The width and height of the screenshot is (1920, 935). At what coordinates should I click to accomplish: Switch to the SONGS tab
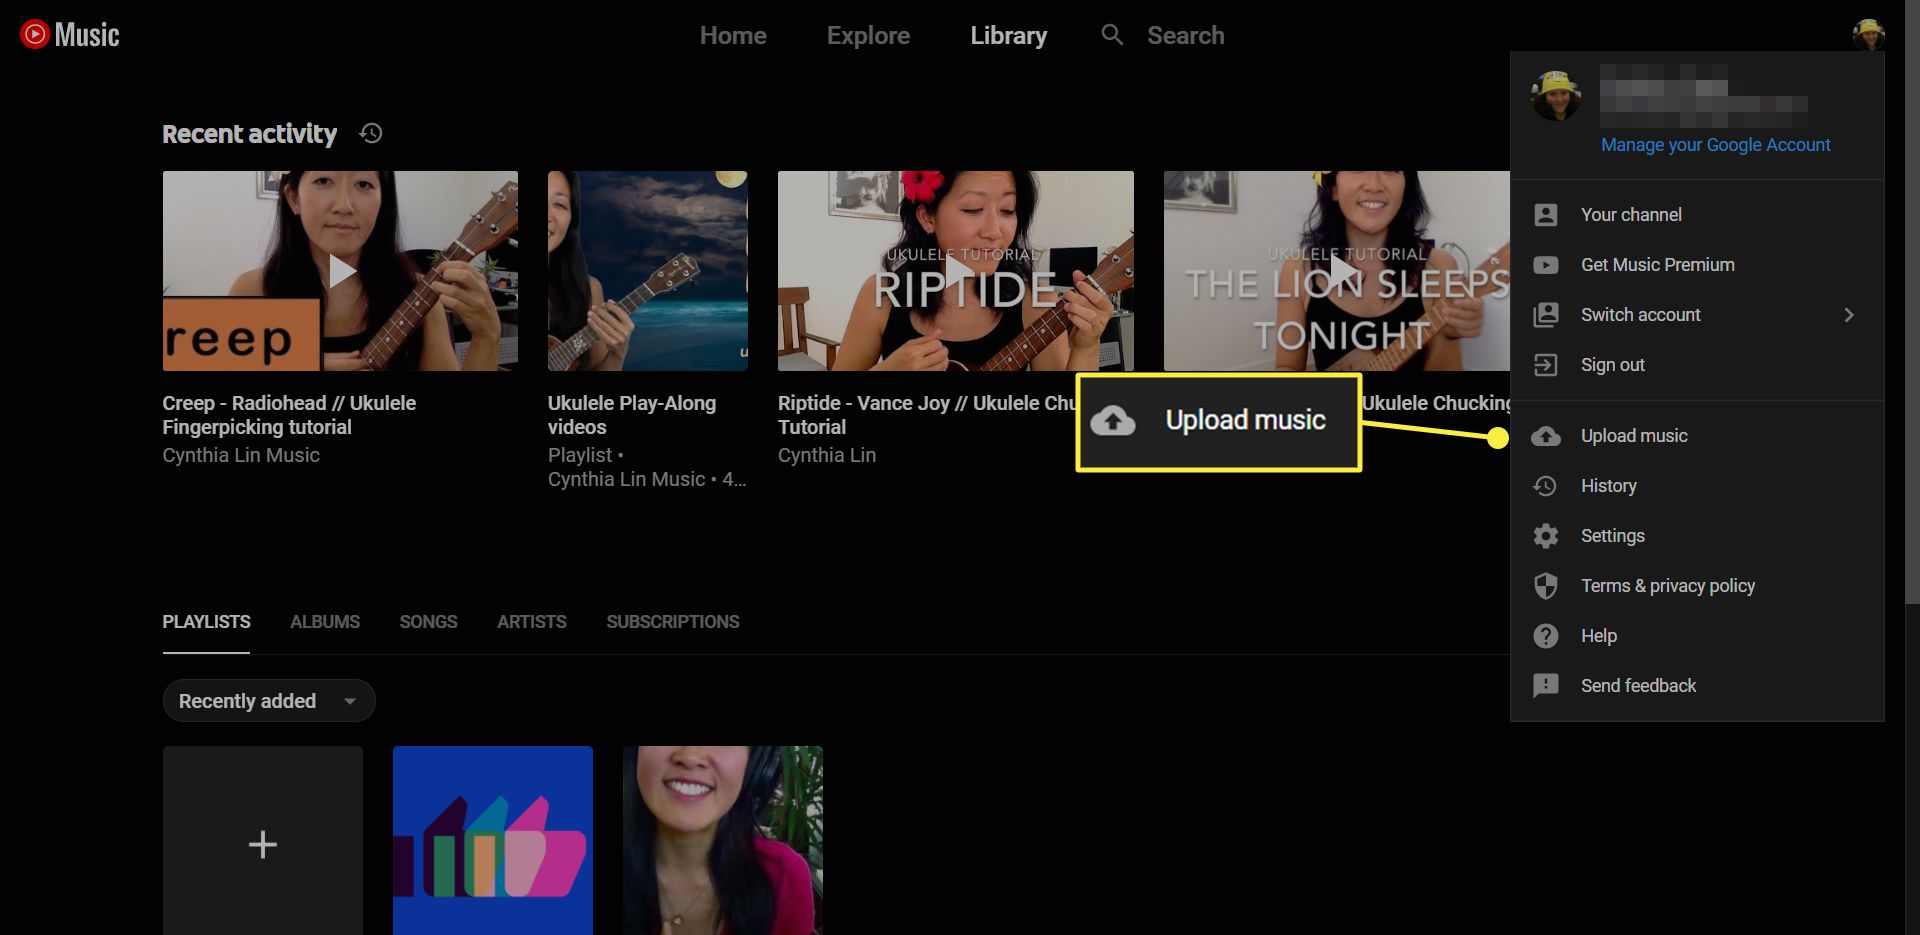coord(428,622)
